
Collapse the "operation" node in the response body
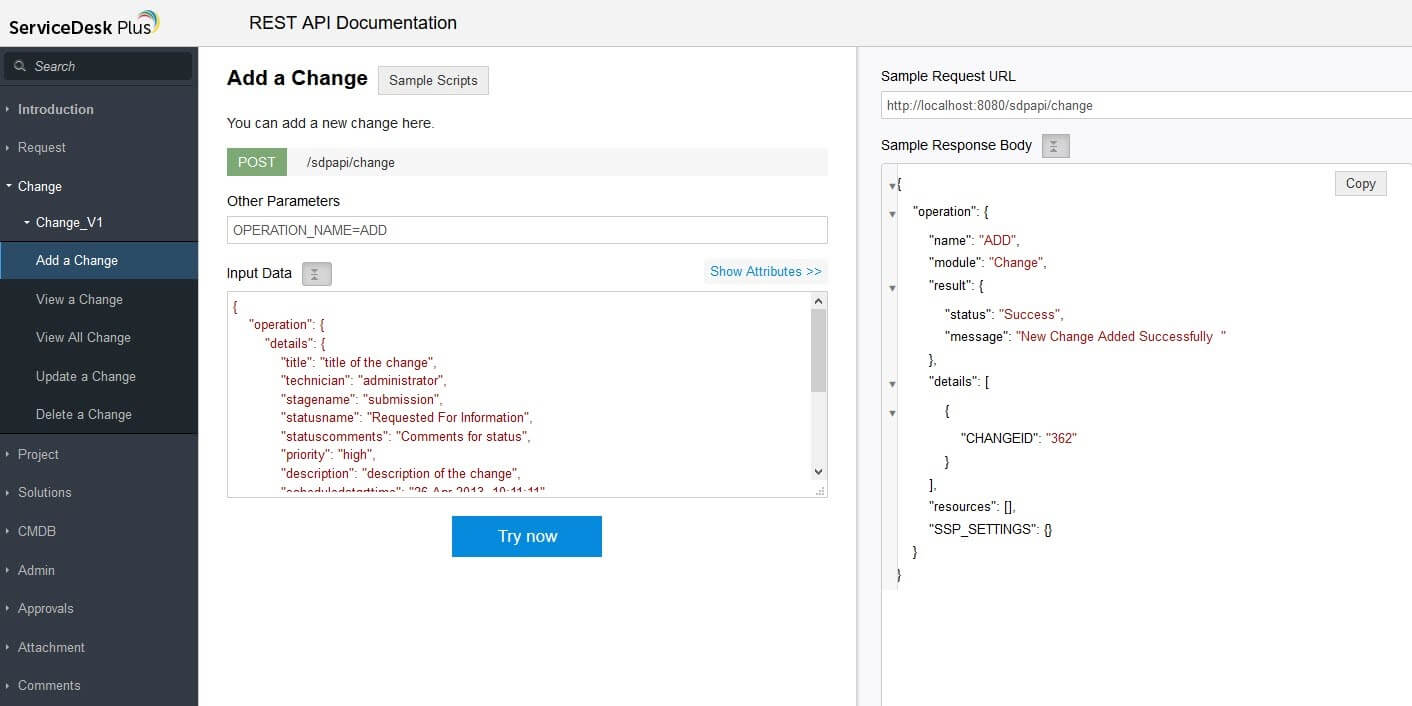[x=893, y=213]
